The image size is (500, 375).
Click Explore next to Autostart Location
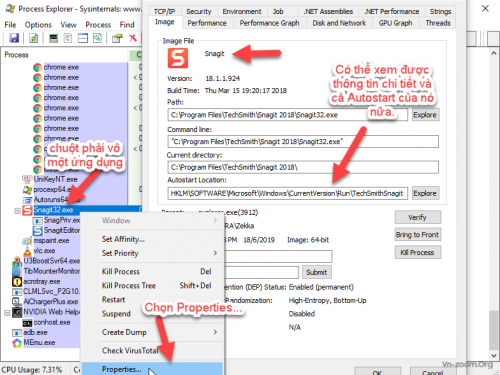pos(425,193)
